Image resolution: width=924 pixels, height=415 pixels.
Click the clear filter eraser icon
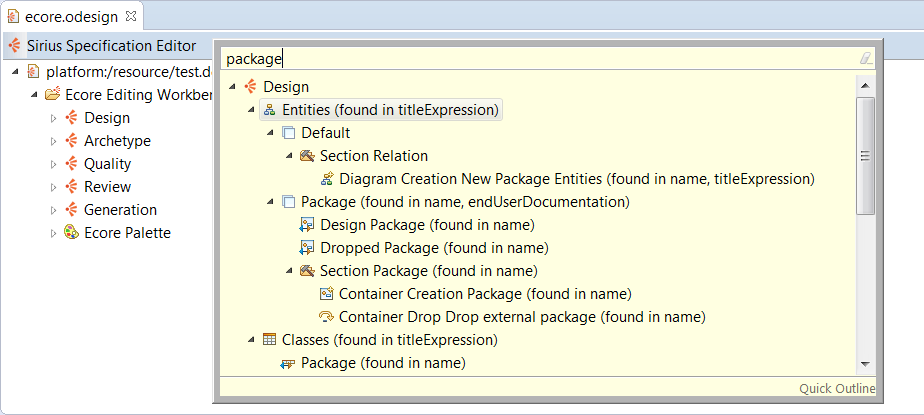point(865,59)
